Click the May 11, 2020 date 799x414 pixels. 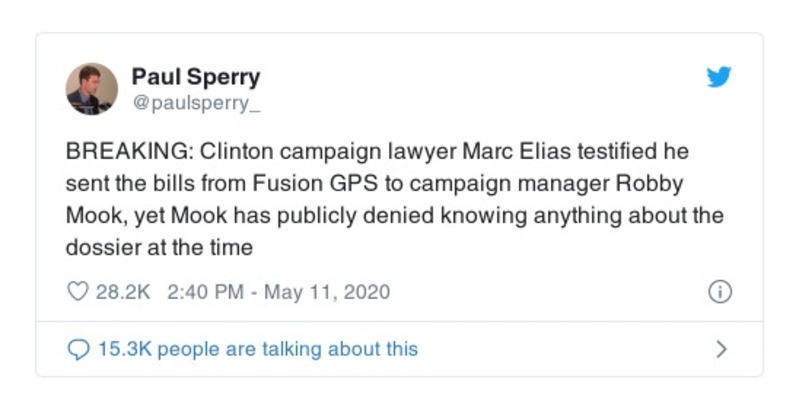(x=326, y=292)
